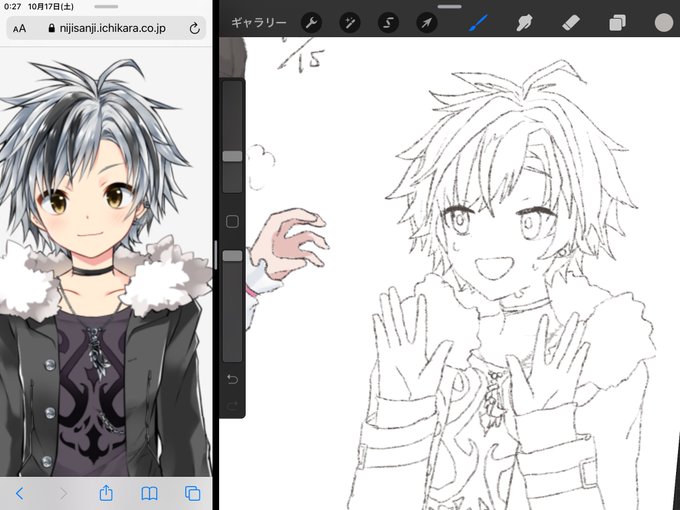Show Safari tabs overview

coord(193,493)
